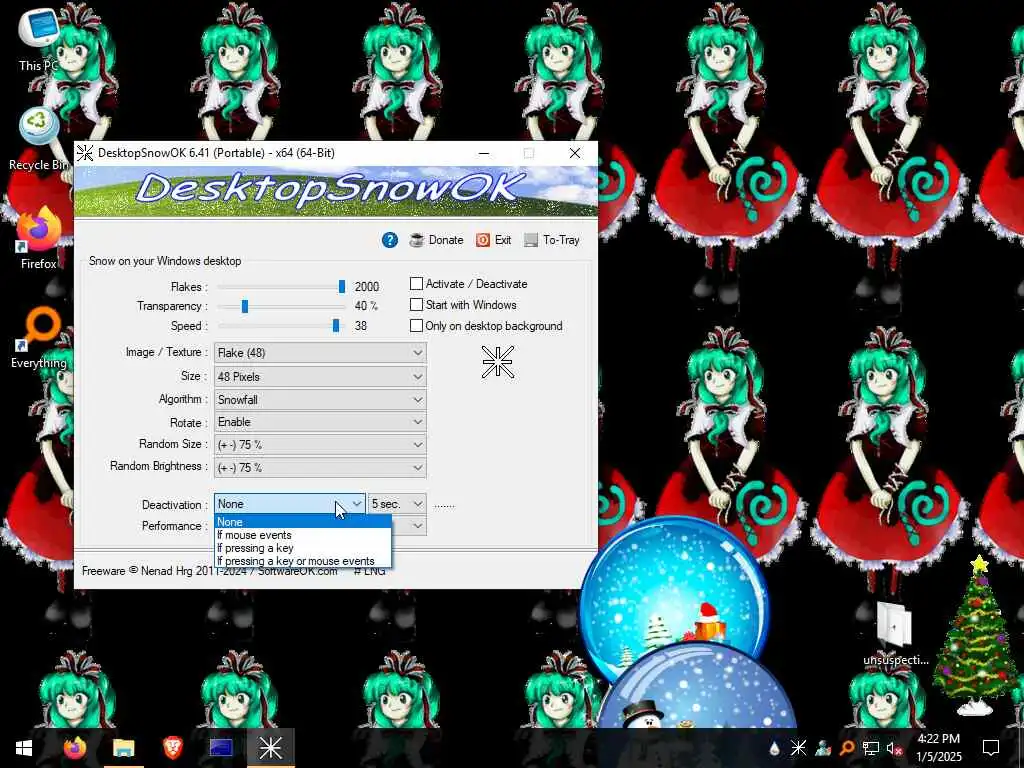Click the 'Snow on your Windows desktop' label

[165, 261]
